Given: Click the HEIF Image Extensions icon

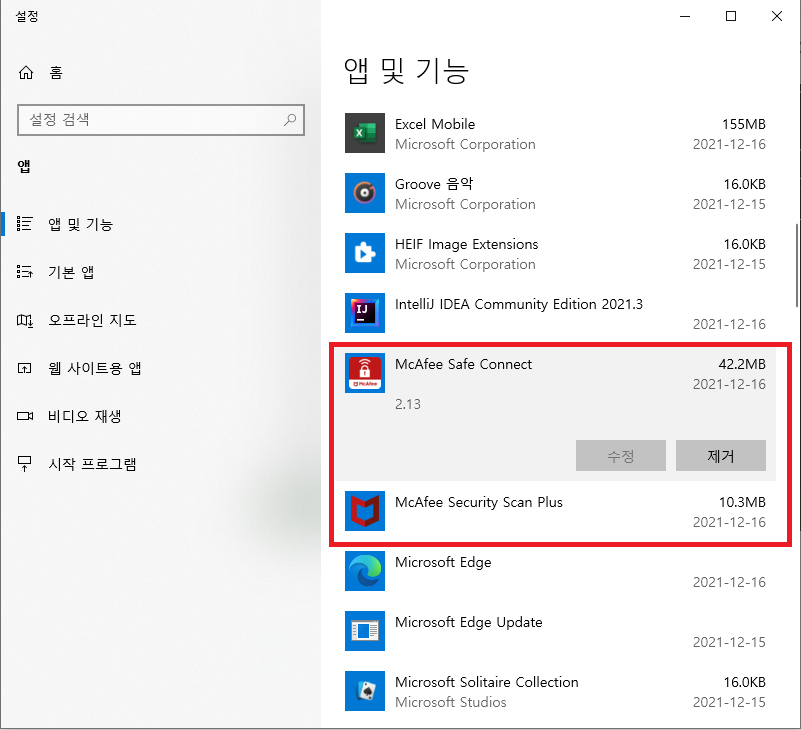Looking at the screenshot, I should 365,253.
